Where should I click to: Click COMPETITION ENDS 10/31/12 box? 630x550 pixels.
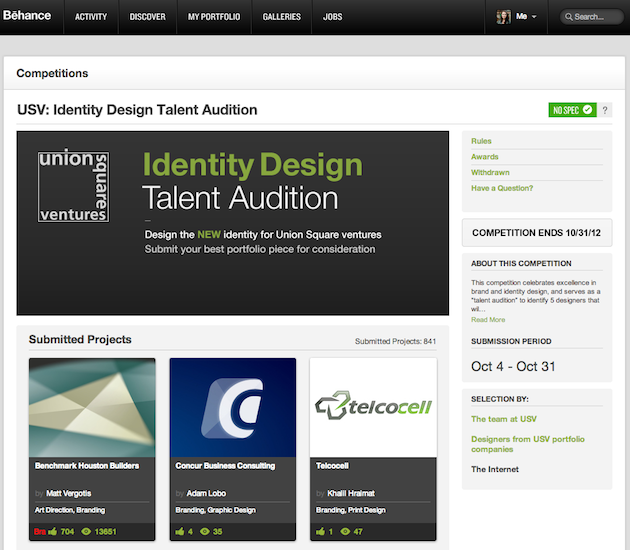[537, 233]
